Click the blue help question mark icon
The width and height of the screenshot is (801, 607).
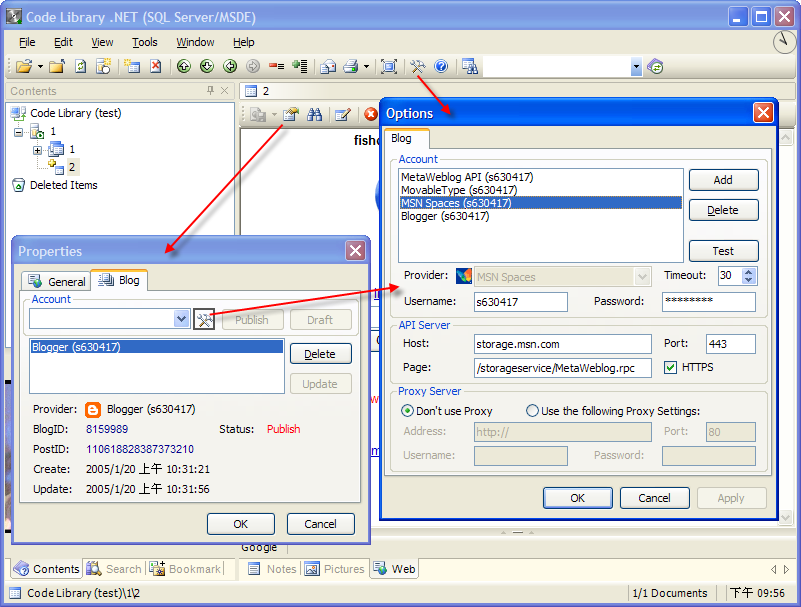pyautogui.click(x=441, y=66)
